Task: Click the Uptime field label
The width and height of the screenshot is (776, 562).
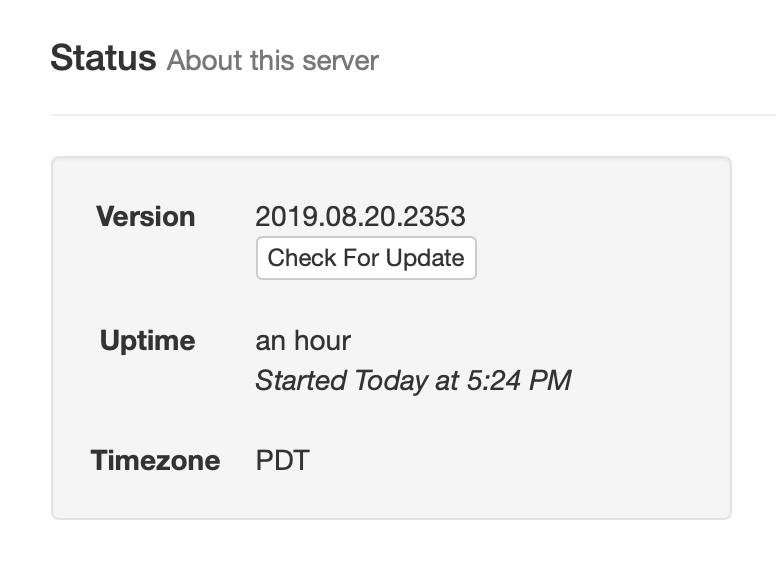Action: 147,341
